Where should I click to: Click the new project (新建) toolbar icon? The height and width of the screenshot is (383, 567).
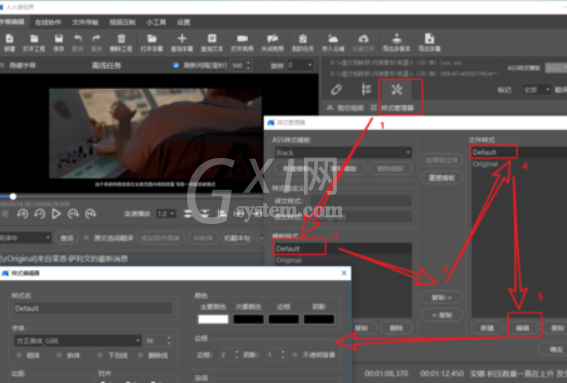point(9,39)
